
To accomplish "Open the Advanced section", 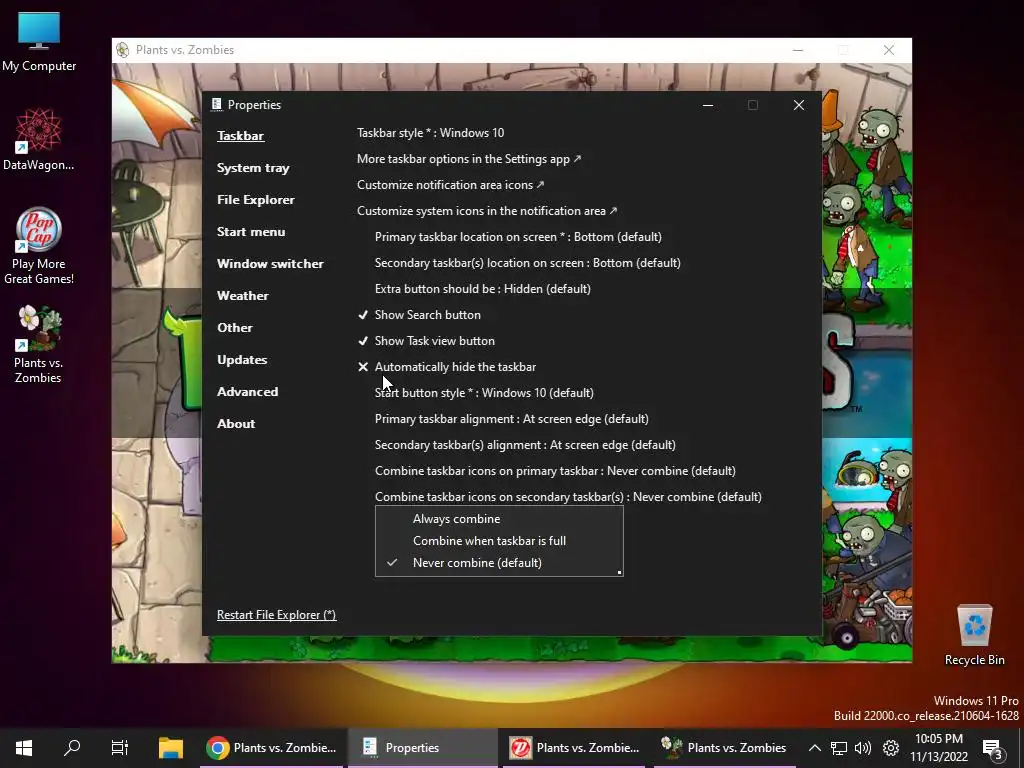I will click(x=248, y=392).
